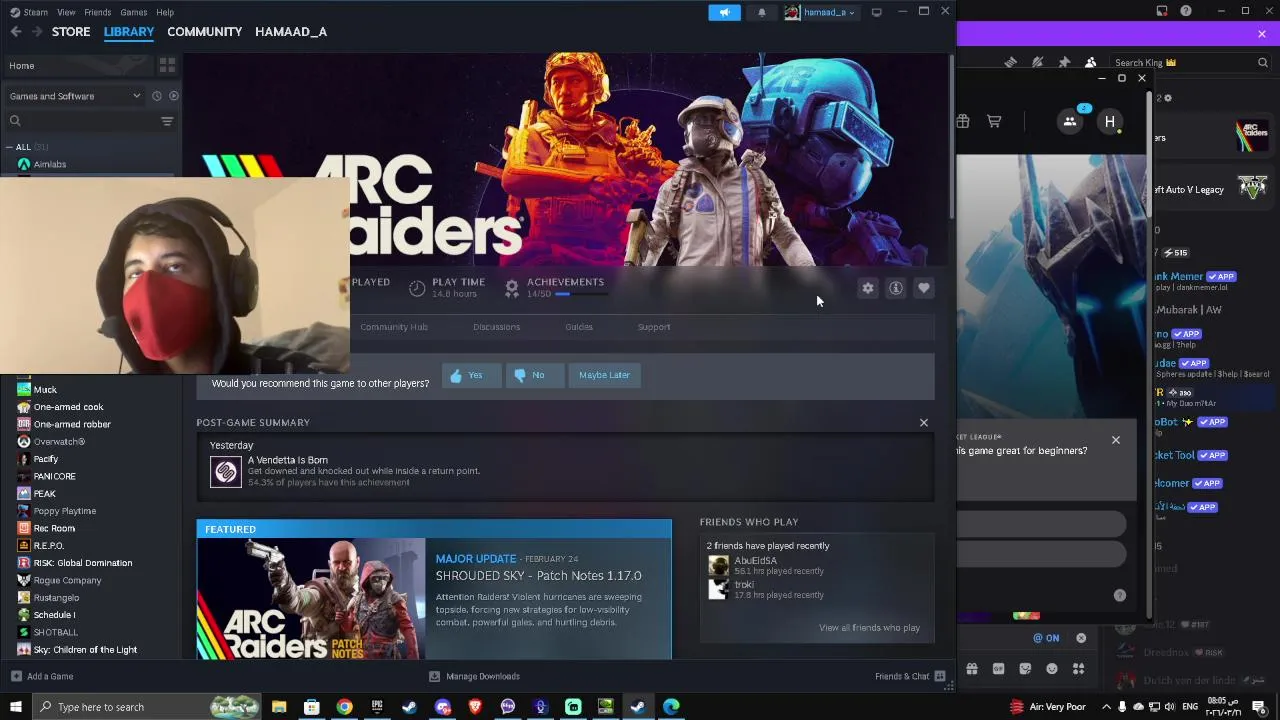Select Aimlabs in game list
This screenshot has height=720, width=1280.
(50, 164)
